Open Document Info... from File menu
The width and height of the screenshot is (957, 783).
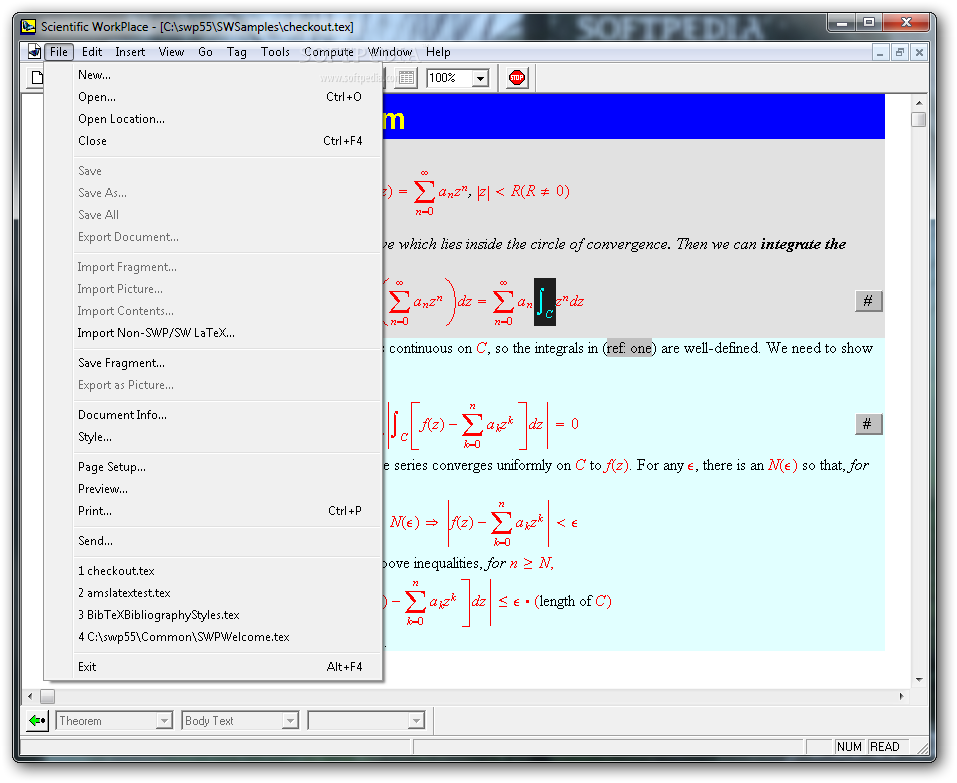[213, 415]
